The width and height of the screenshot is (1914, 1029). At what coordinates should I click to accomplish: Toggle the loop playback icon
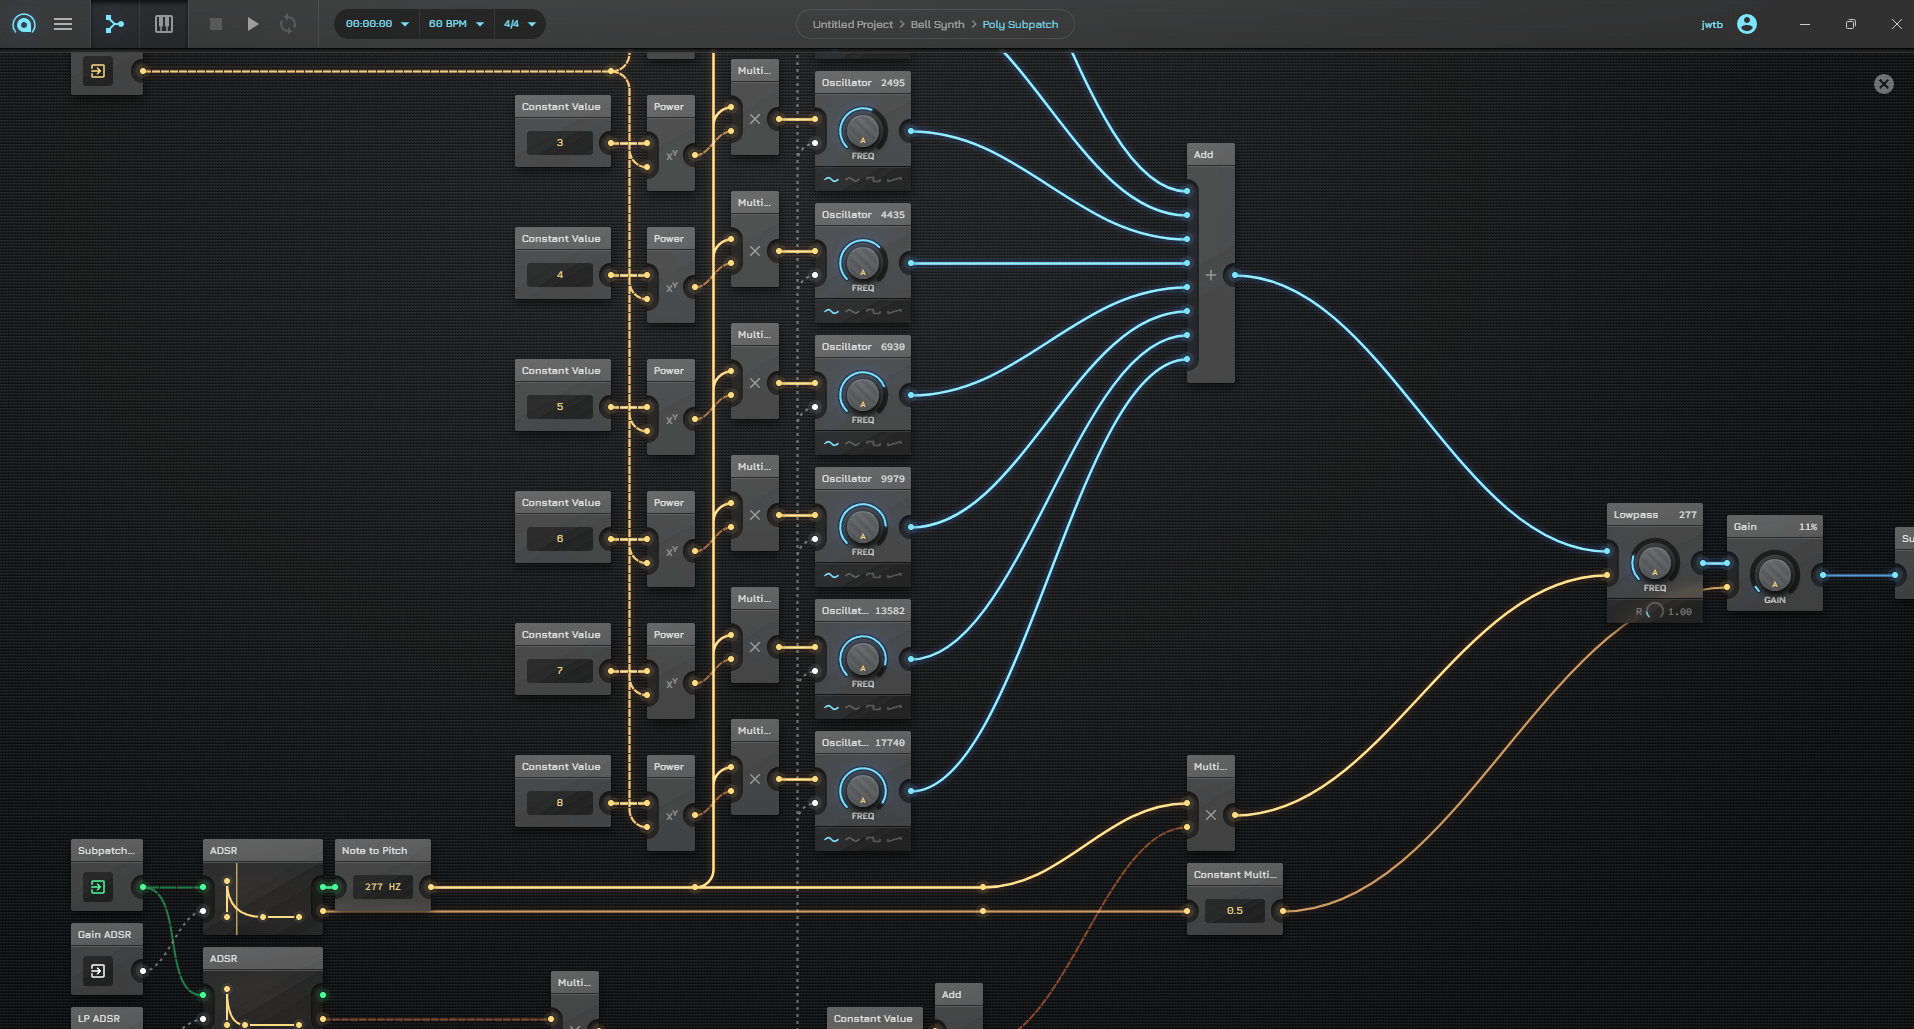pyautogui.click(x=288, y=24)
